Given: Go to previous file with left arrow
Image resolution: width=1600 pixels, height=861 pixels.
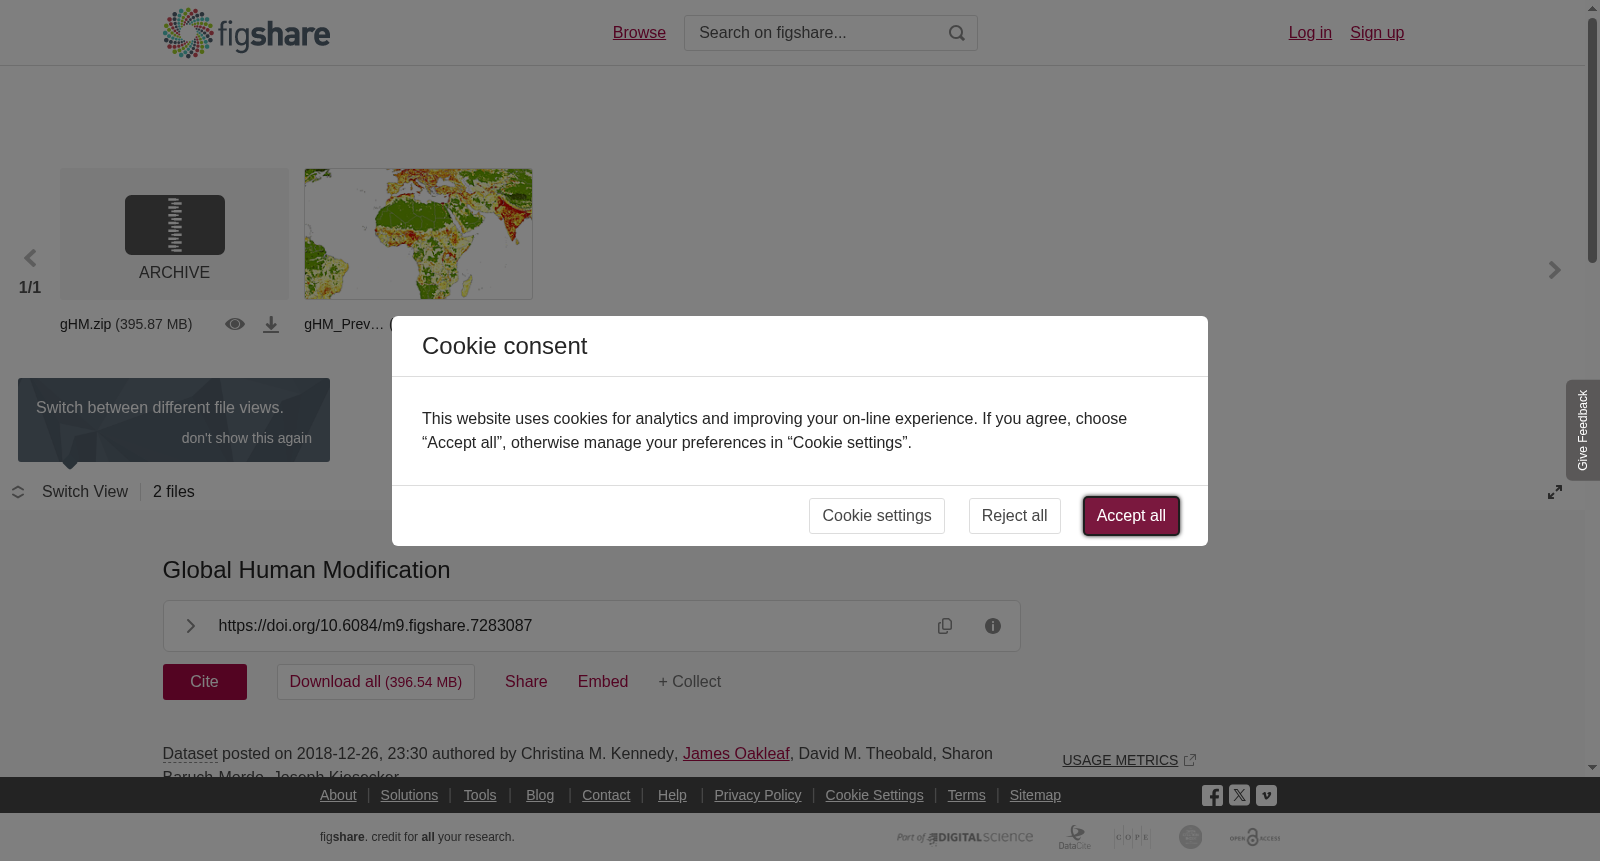Looking at the screenshot, I should pyautogui.click(x=30, y=259).
